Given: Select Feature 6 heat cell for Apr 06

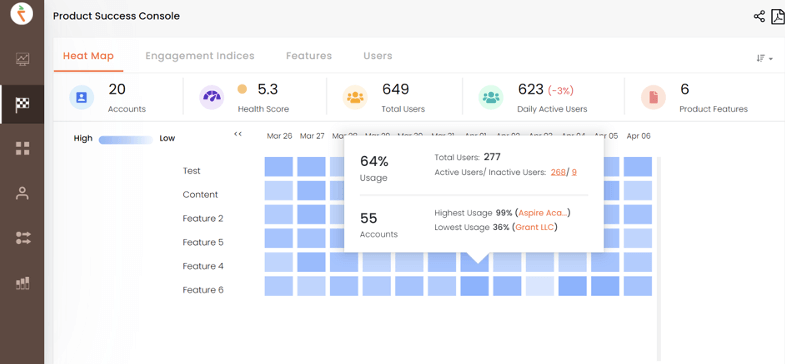Looking at the screenshot, I should 638,286.
